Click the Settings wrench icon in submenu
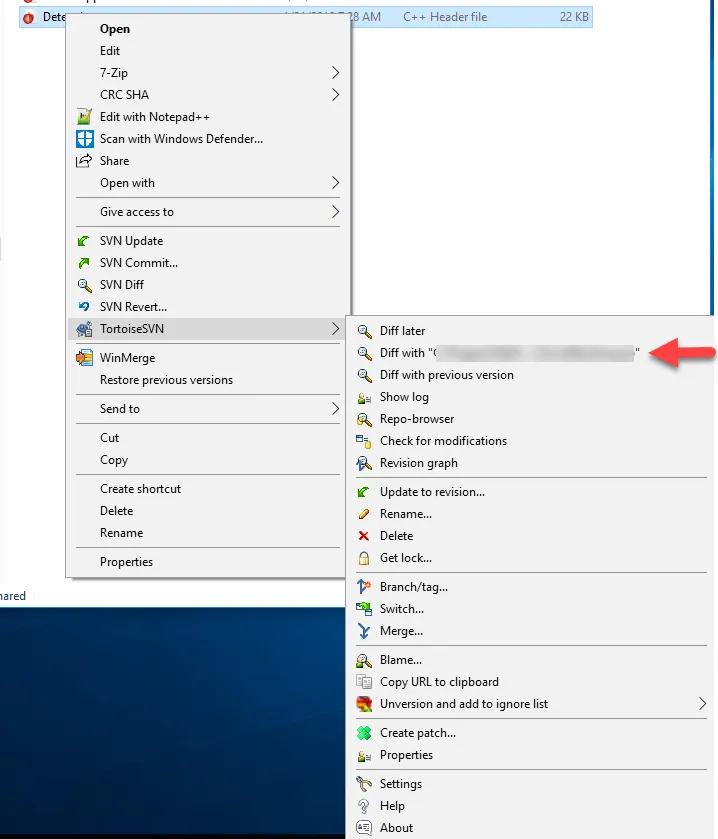 point(364,784)
